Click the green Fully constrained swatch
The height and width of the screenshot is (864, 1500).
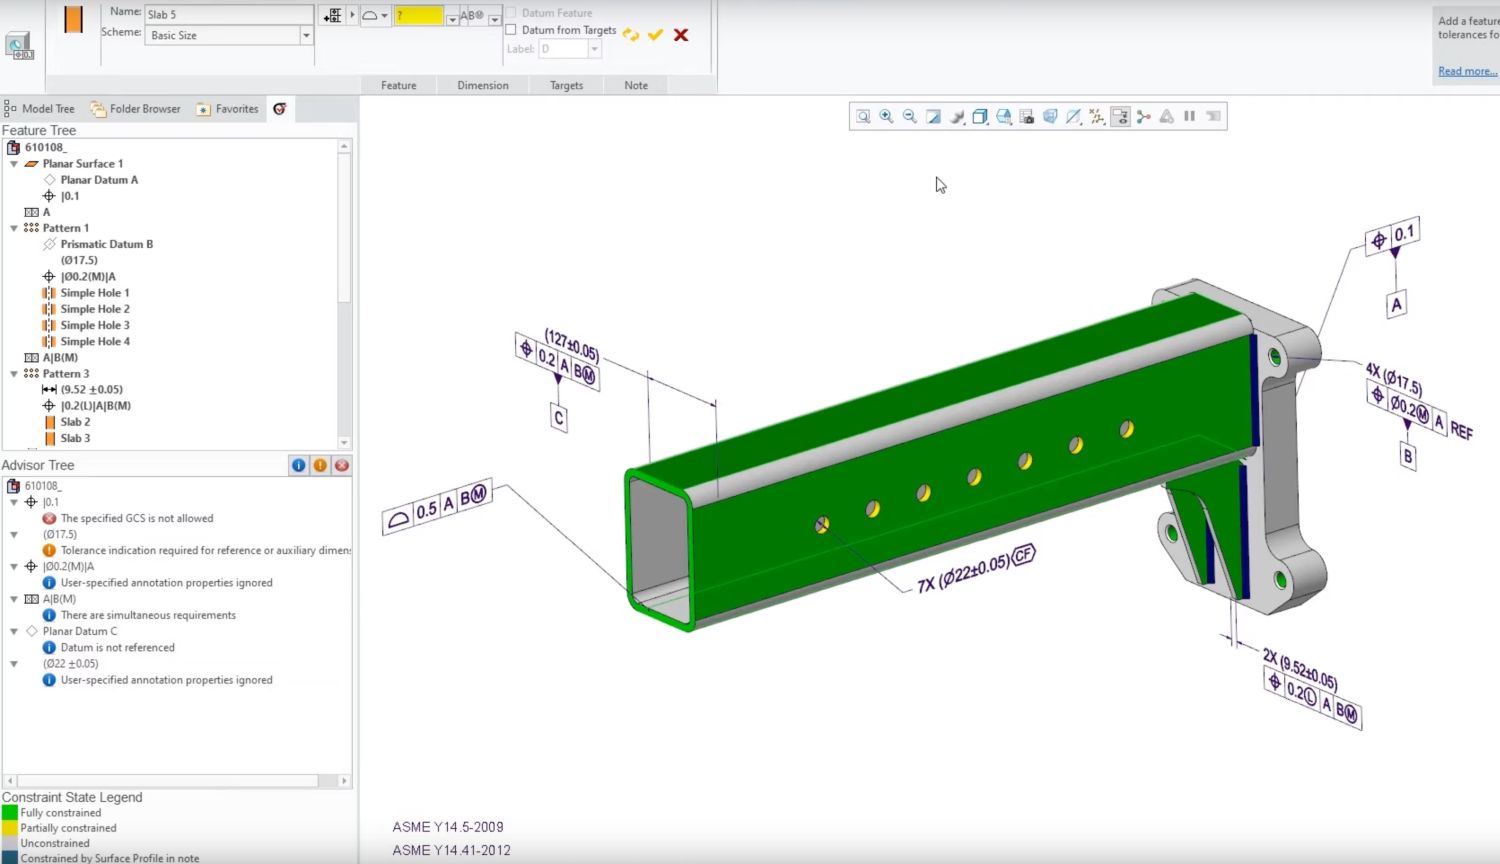(10, 813)
